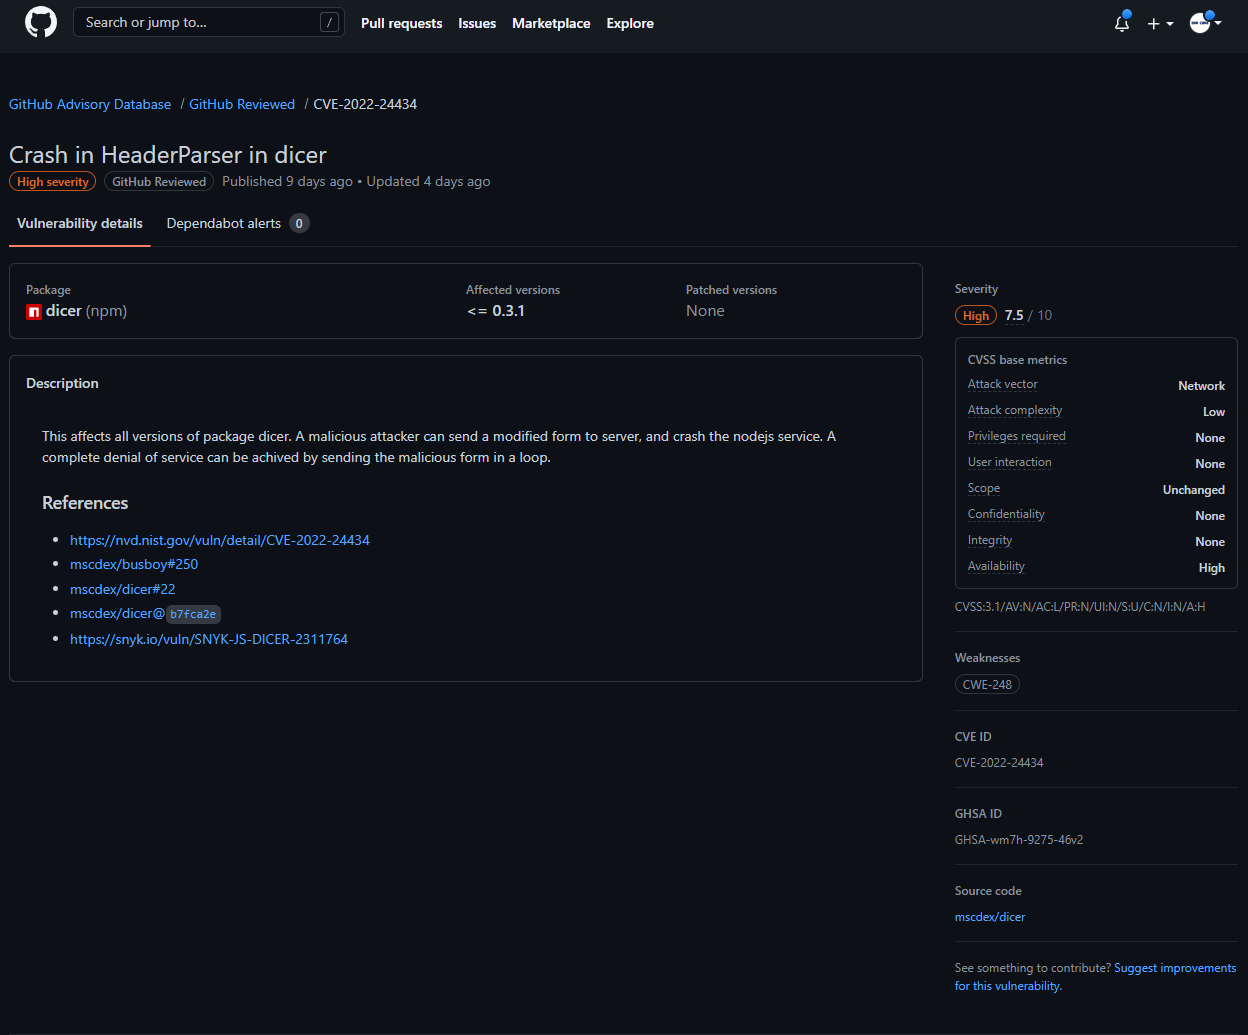1248x1035 pixels.
Task: Click the Dependabot alerts counter 0
Action: coord(299,223)
